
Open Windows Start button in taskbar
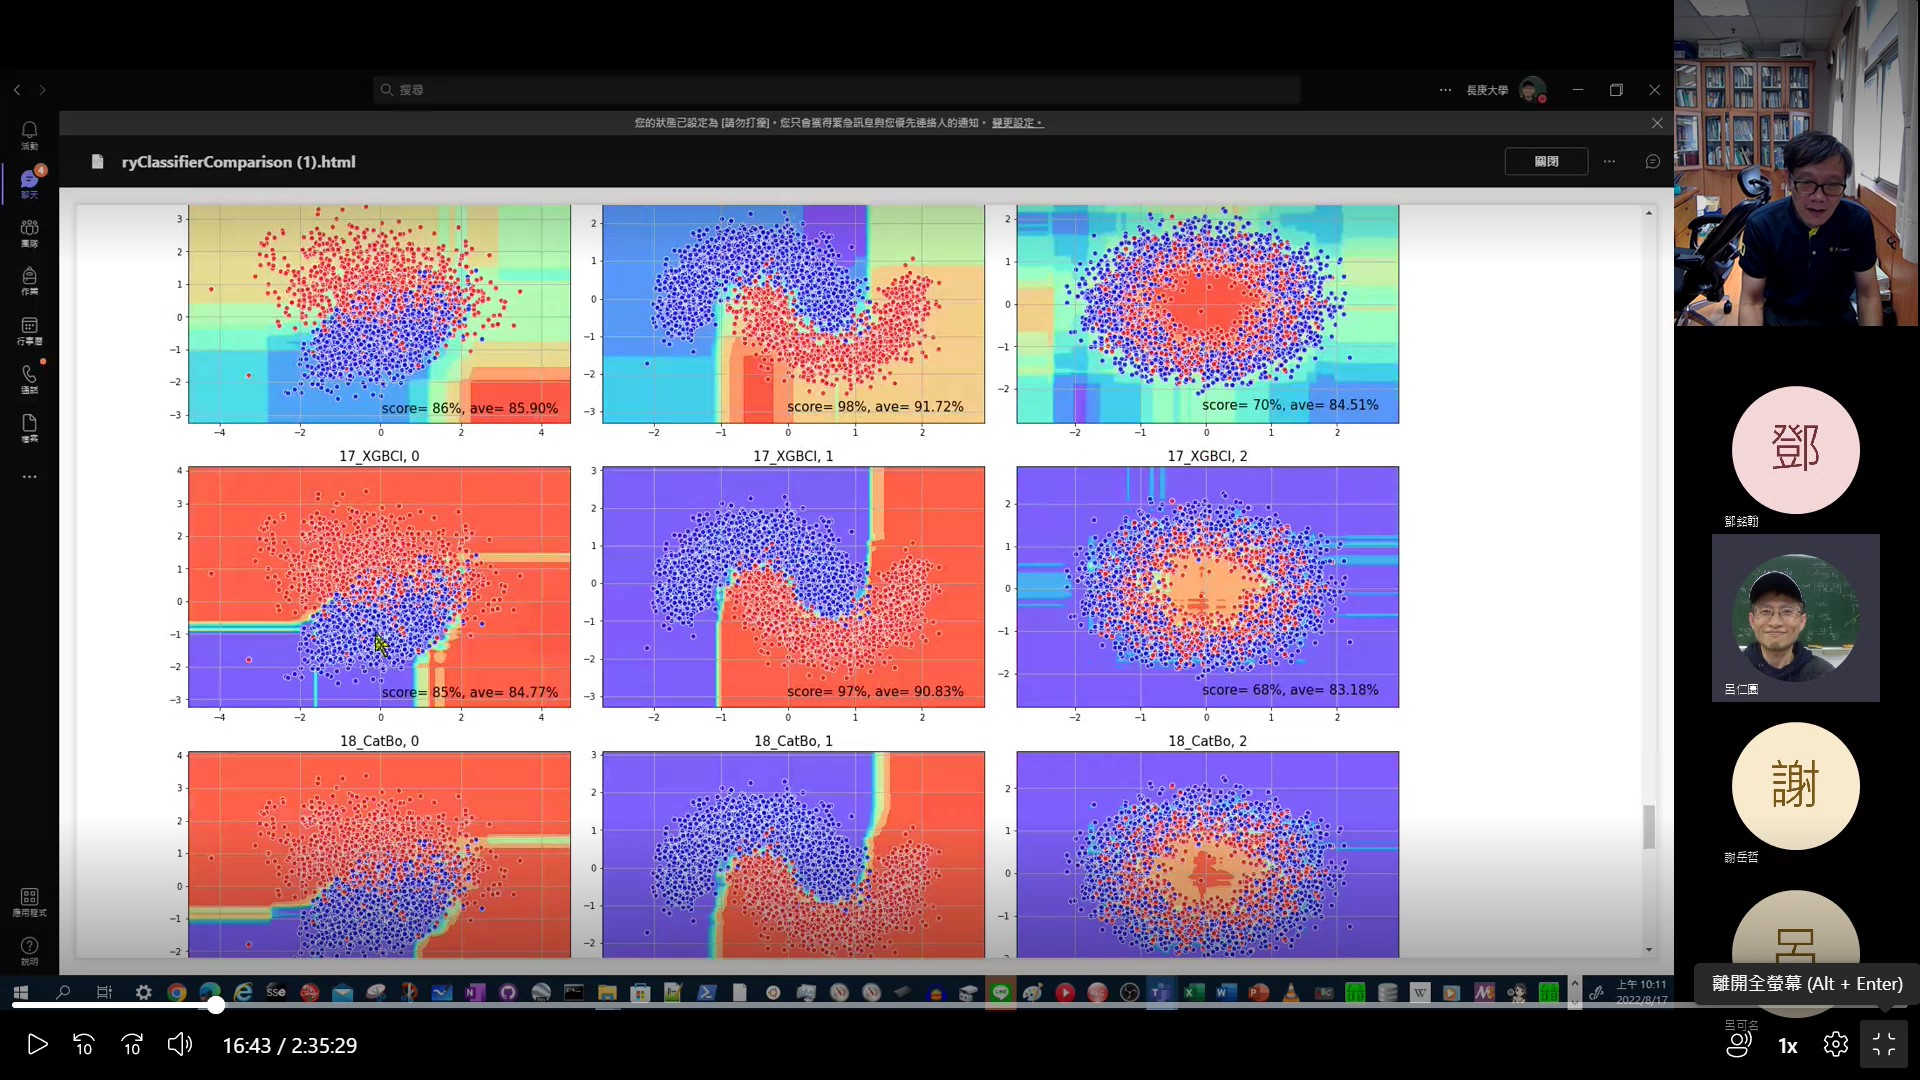pos(20,992)
